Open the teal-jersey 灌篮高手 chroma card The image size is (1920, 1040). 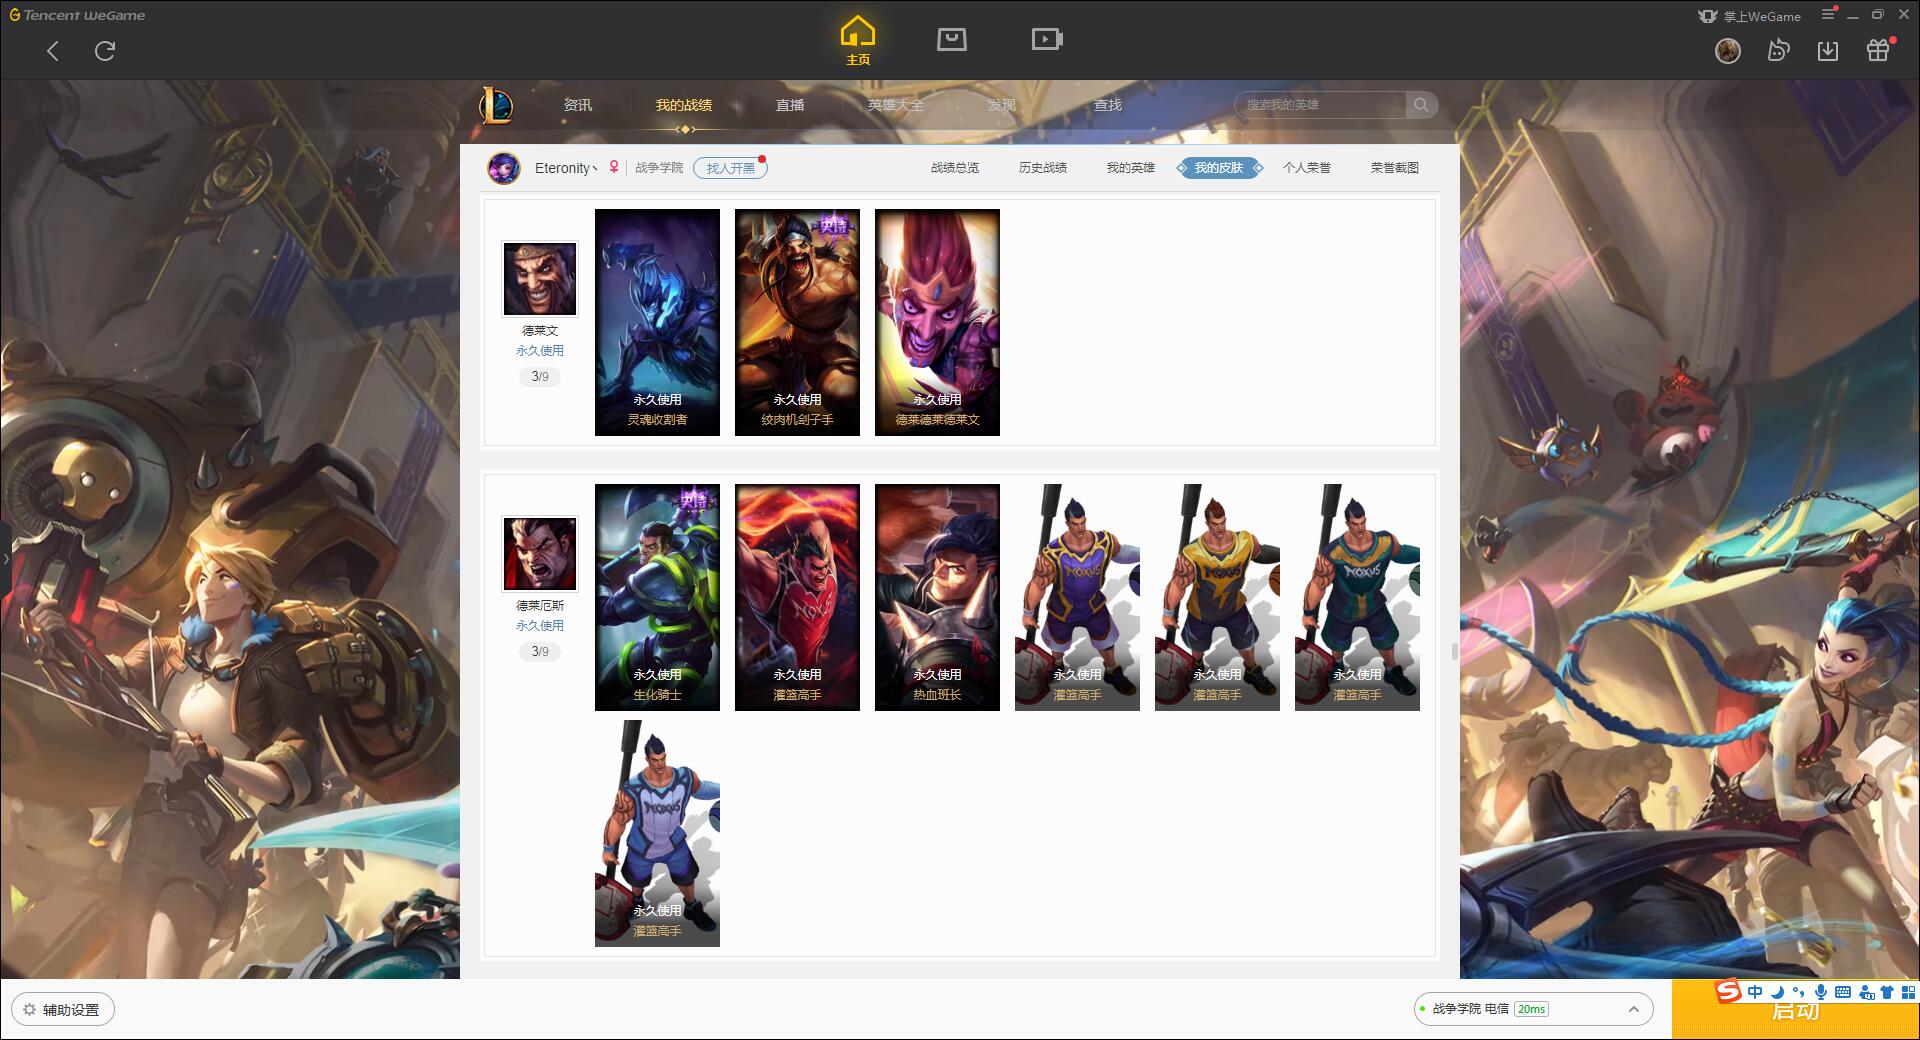coord(1357,597)
